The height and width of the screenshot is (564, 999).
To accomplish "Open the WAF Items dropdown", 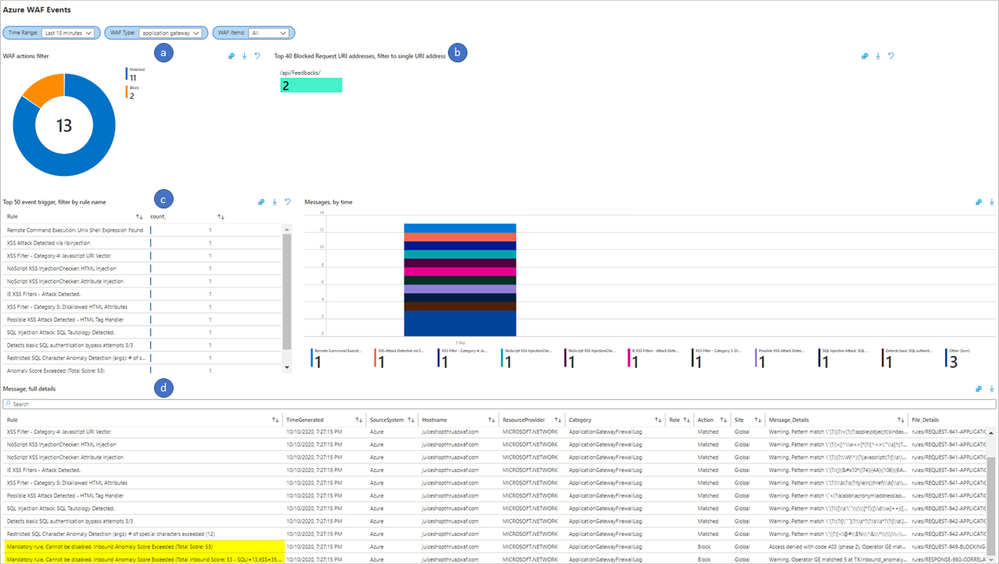I will click(268, 33).
